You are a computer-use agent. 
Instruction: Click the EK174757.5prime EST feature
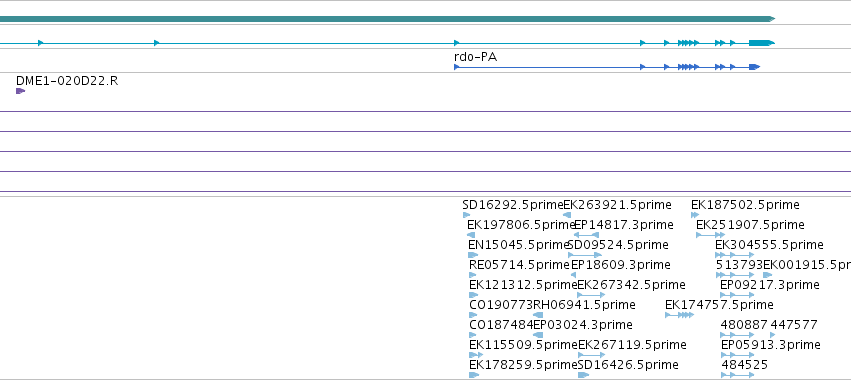coord(679,315)
